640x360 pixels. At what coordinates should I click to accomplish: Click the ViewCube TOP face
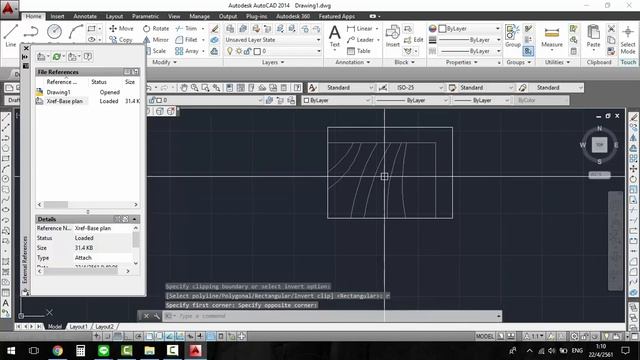click(599, 144)
